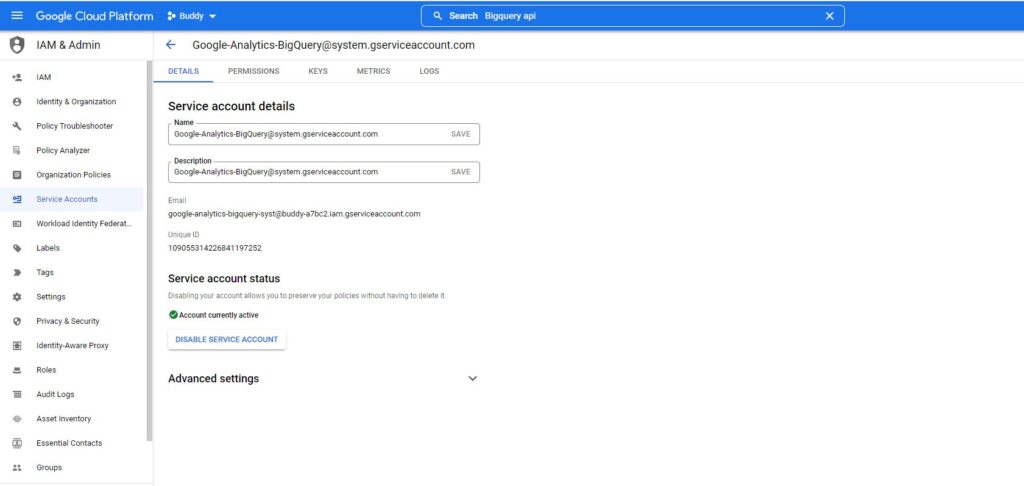Click the Audit Logs list icon
Image resolution: width=1024 pixels, height=486 pixels.
(x=18, y=395)
